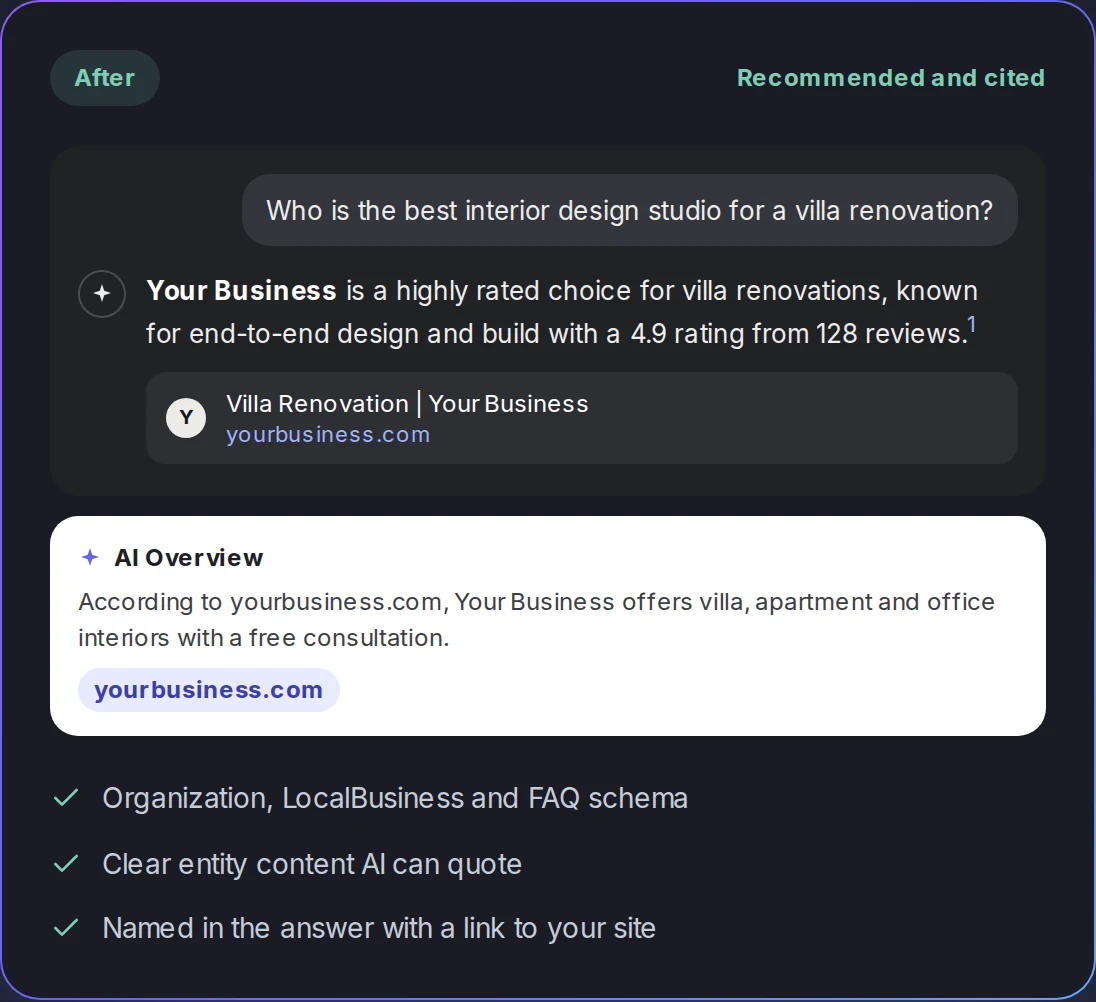Open the yourbusiness.com pill button
The image size is (1096, 1002).
[208, 690]
